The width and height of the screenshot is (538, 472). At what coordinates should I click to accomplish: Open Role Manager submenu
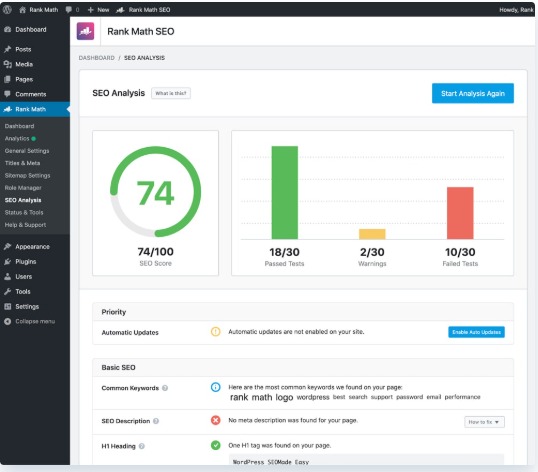coord(23,188)
